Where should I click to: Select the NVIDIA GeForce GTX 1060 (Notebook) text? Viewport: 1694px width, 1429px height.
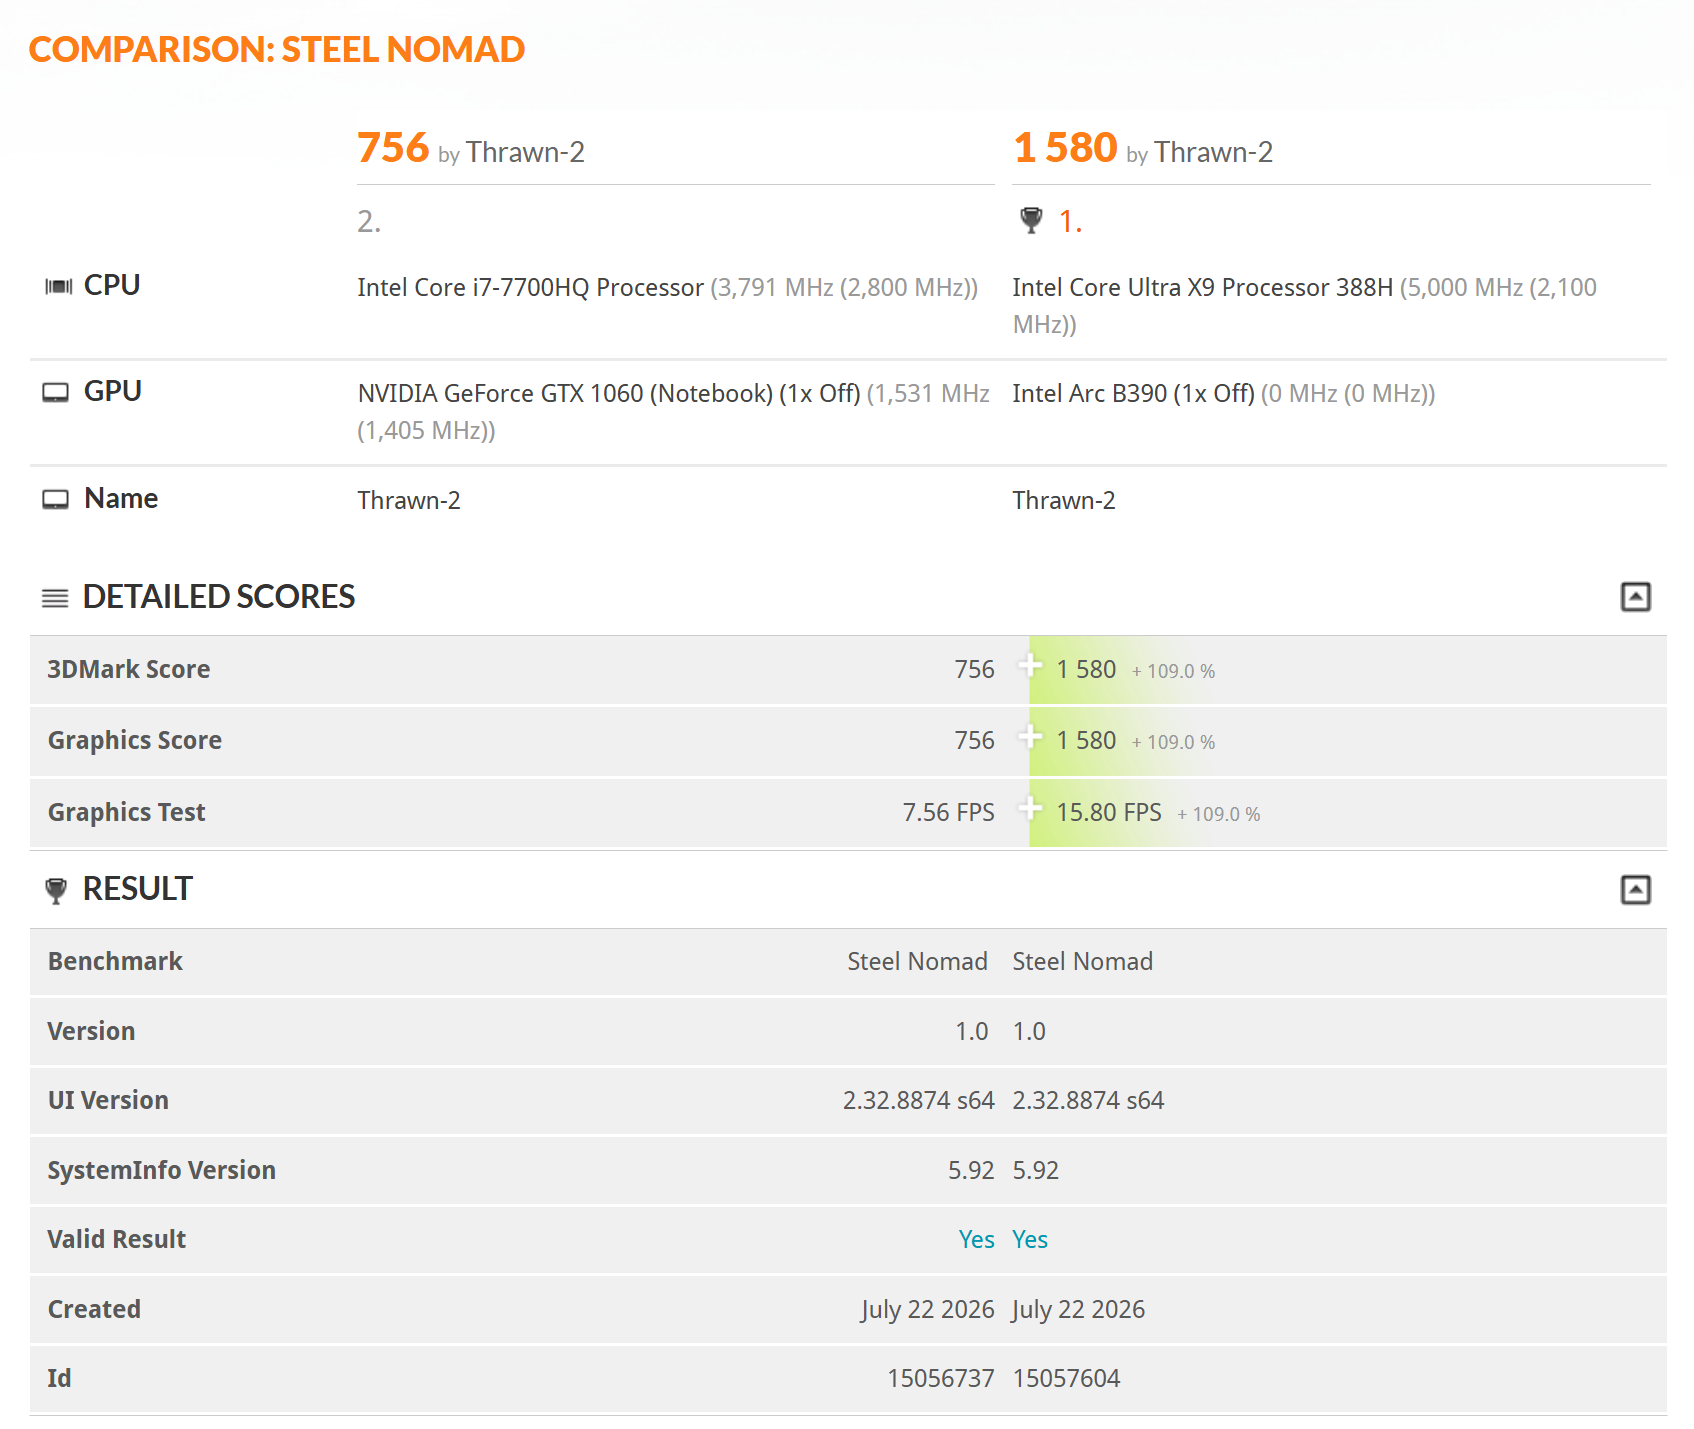[565, 394]
